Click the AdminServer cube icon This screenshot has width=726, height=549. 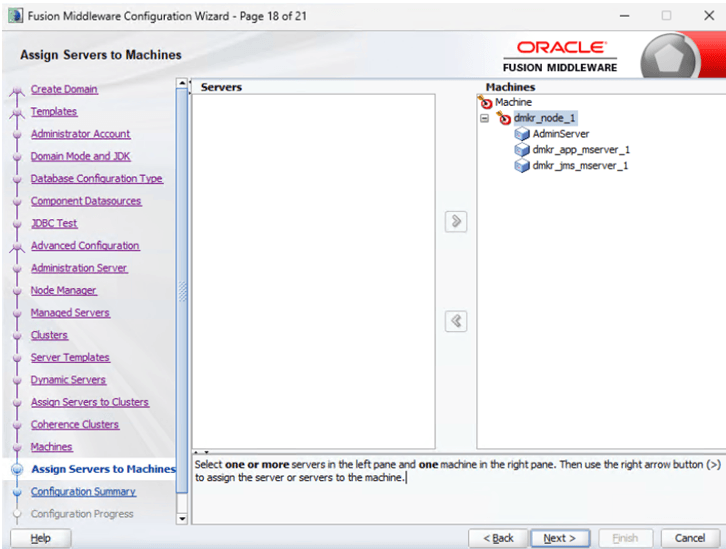(x=522, y=134)
